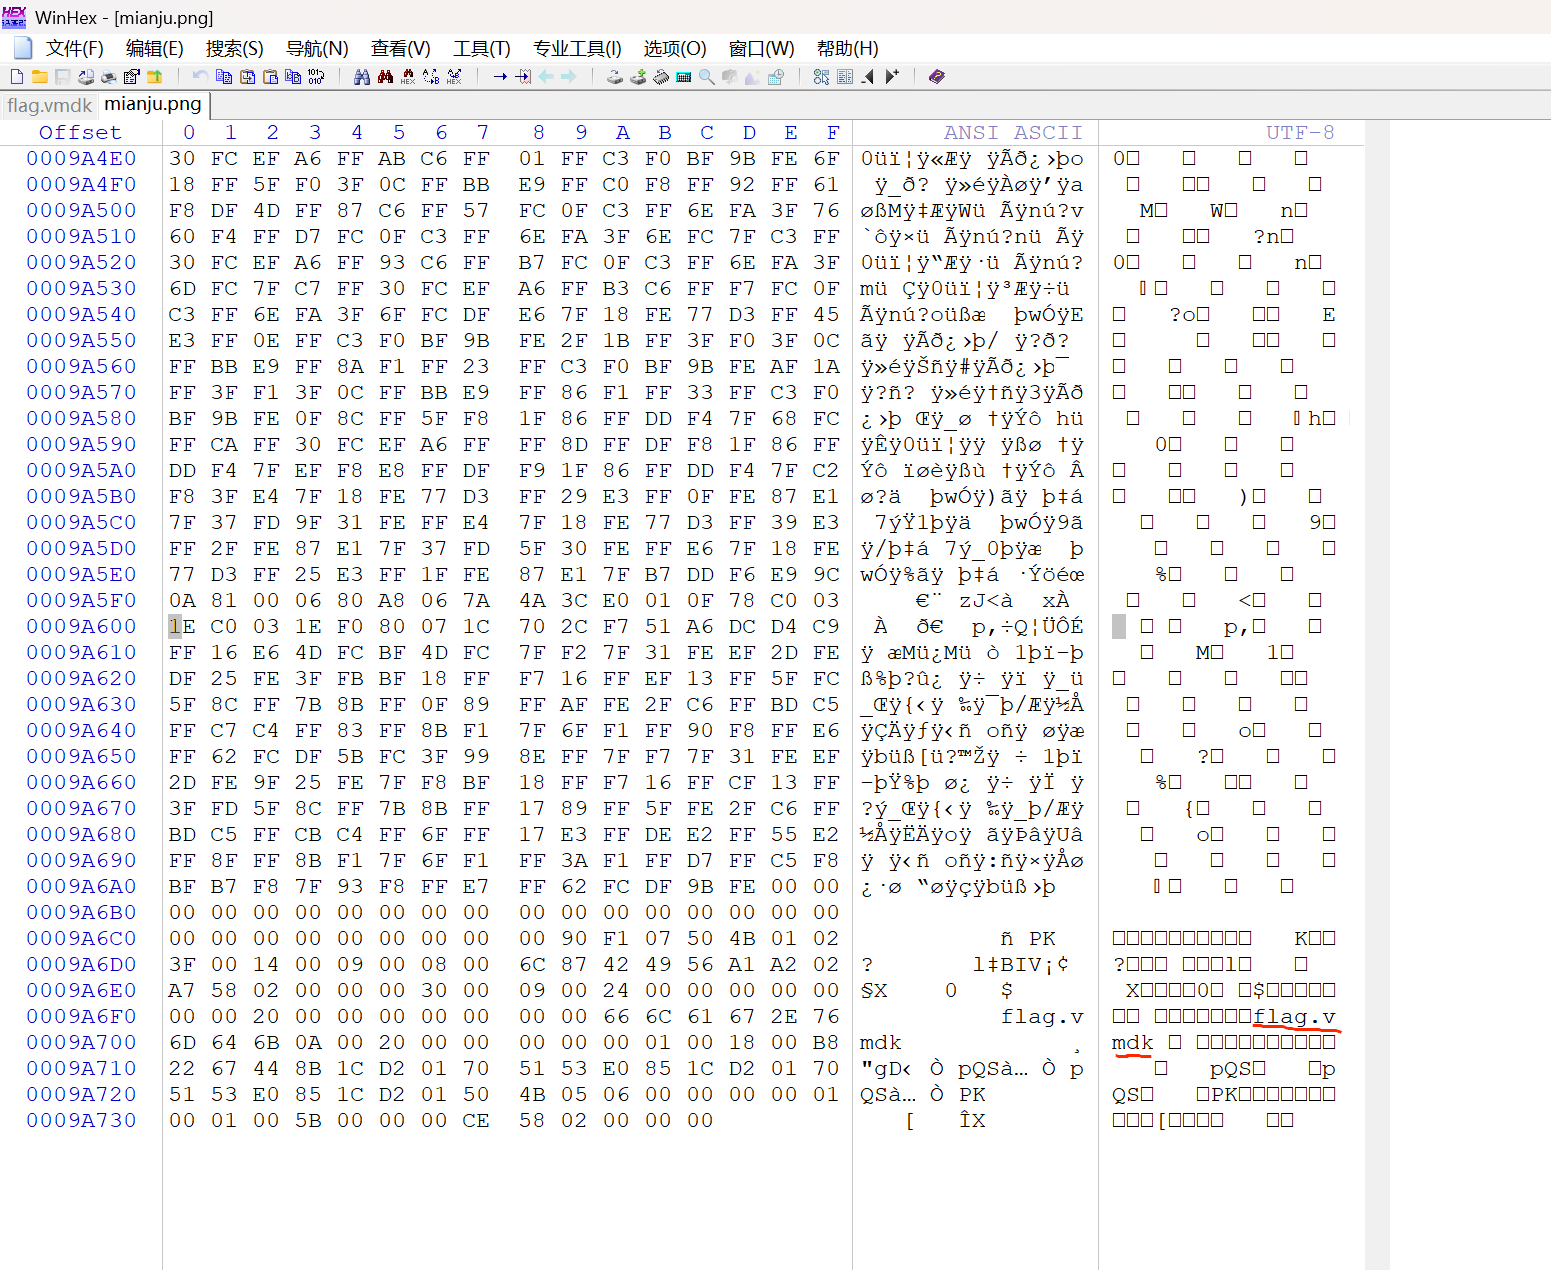Open the 帮助(H) menu
Viewport: 1551px width, 1270px height.
point(847,48)
